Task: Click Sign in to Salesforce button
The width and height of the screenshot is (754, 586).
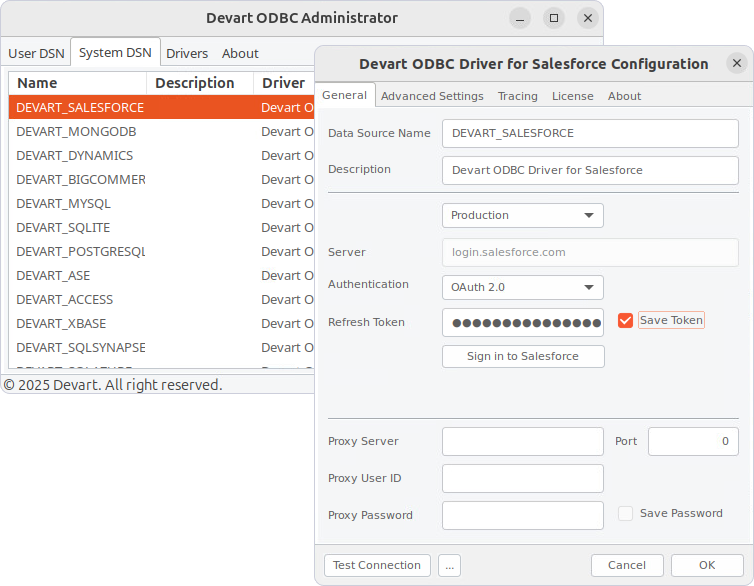Action: point(523,356)
